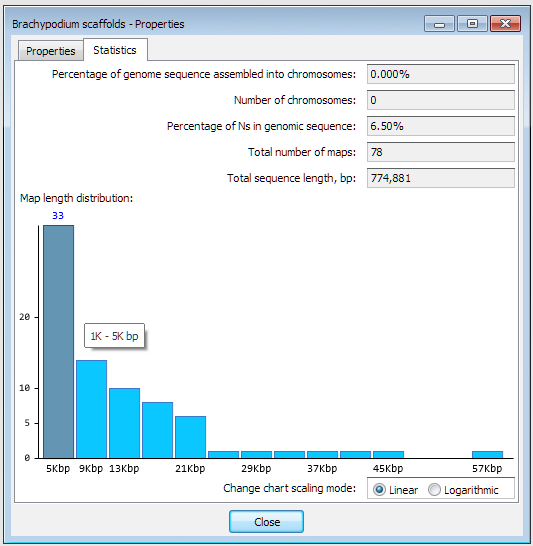This screenshot has width=533, height=546.
Task: Click the Total sequence length field
Action: (x=441, y=178)
